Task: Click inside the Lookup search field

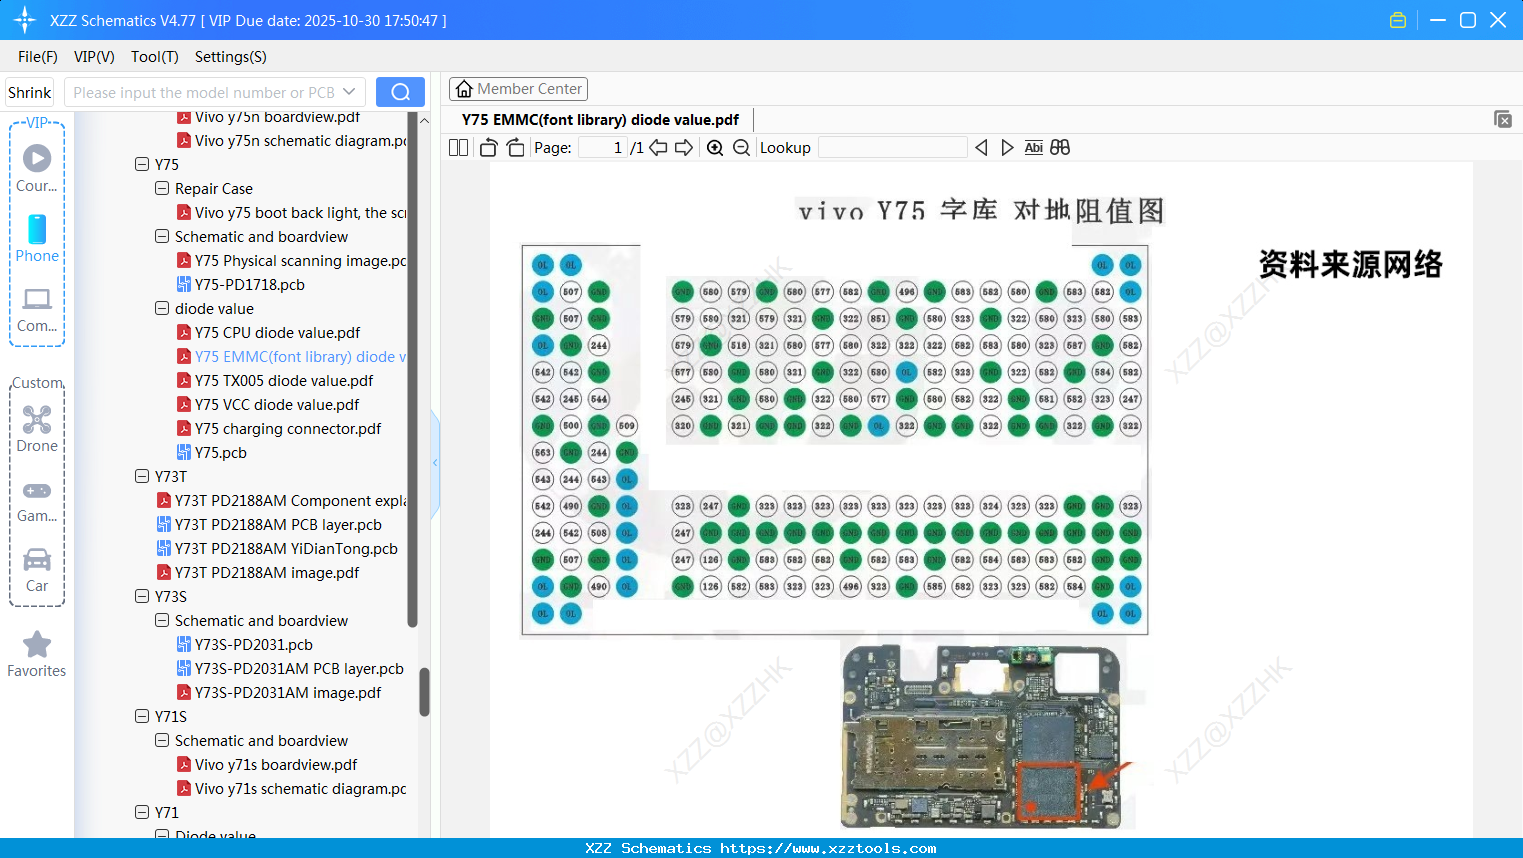Action: click(x=891, y=147)
